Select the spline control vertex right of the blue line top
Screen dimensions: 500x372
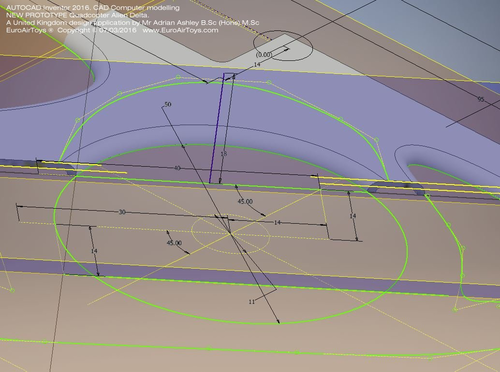tap(269, 82)
